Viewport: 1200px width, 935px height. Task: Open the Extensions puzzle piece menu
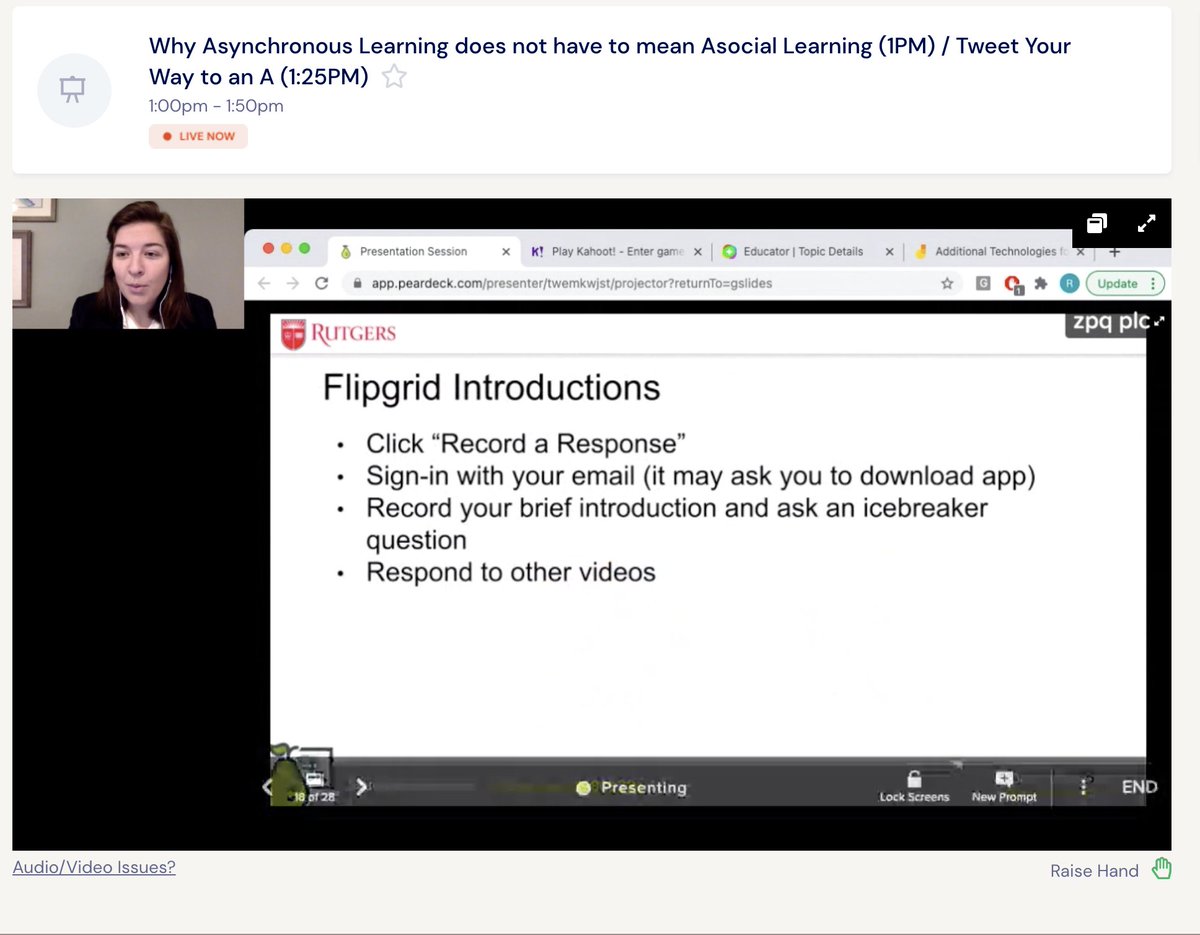(1041, 284)
